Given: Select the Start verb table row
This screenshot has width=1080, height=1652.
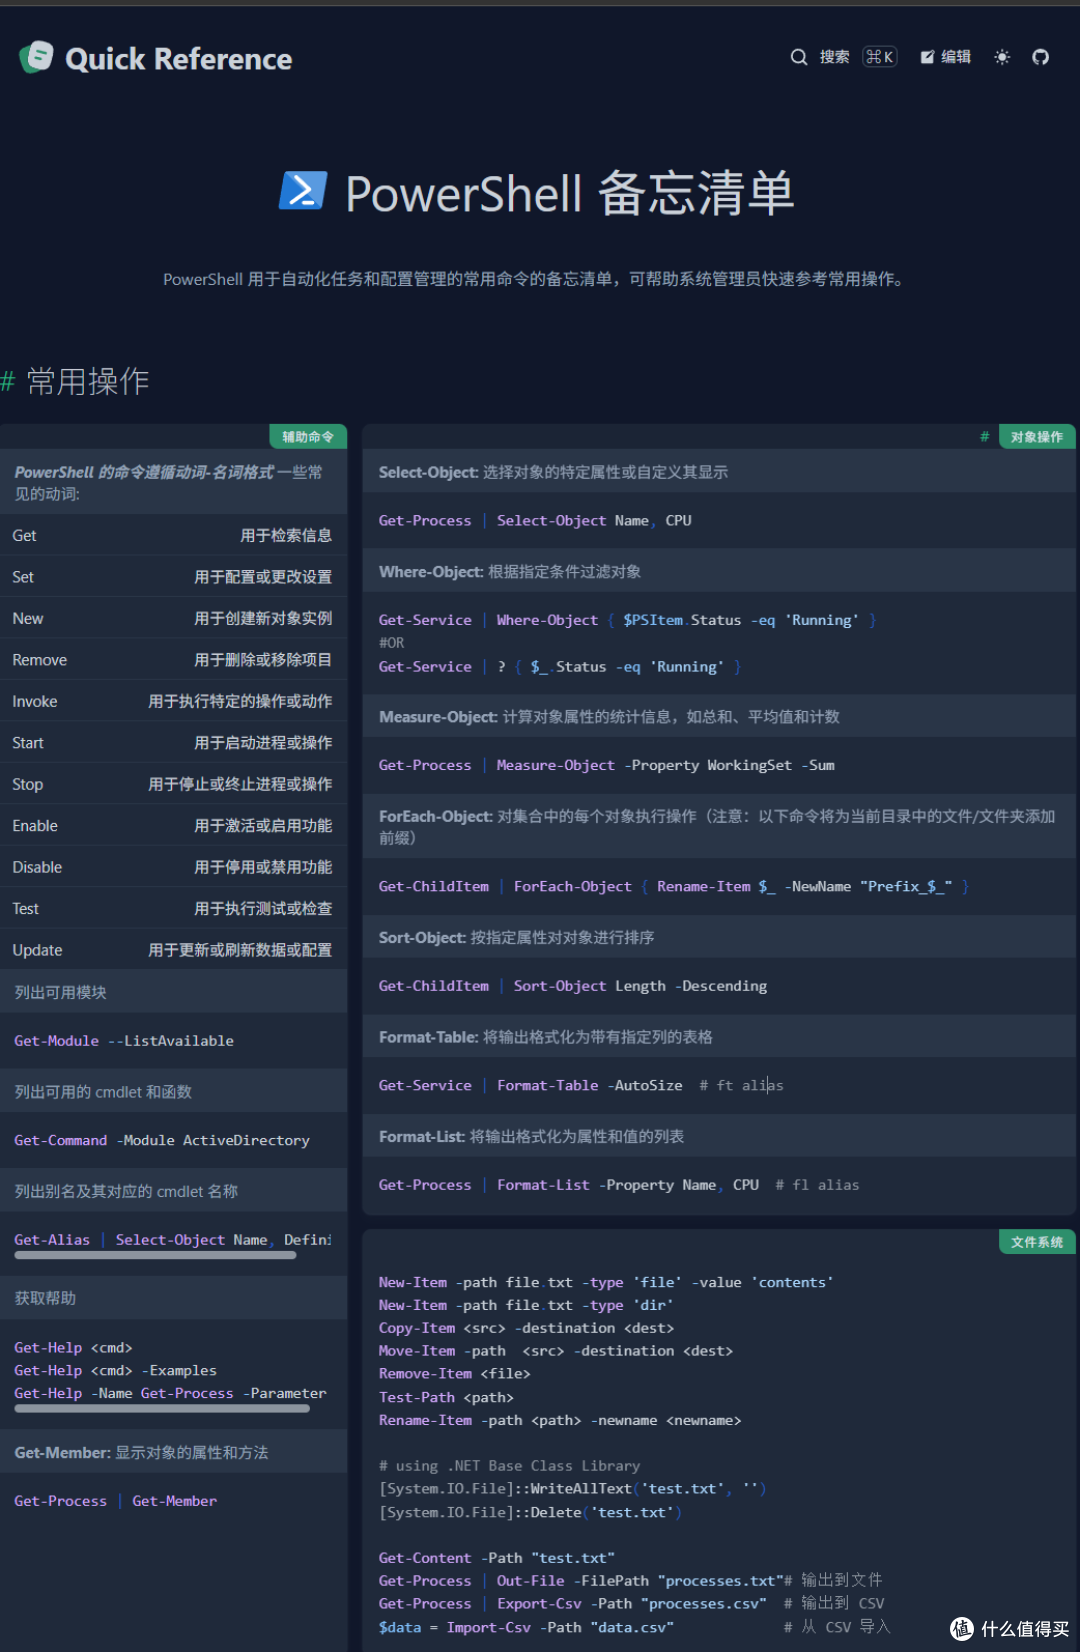Looking at the screenshot, I should [x=172, y=743].
